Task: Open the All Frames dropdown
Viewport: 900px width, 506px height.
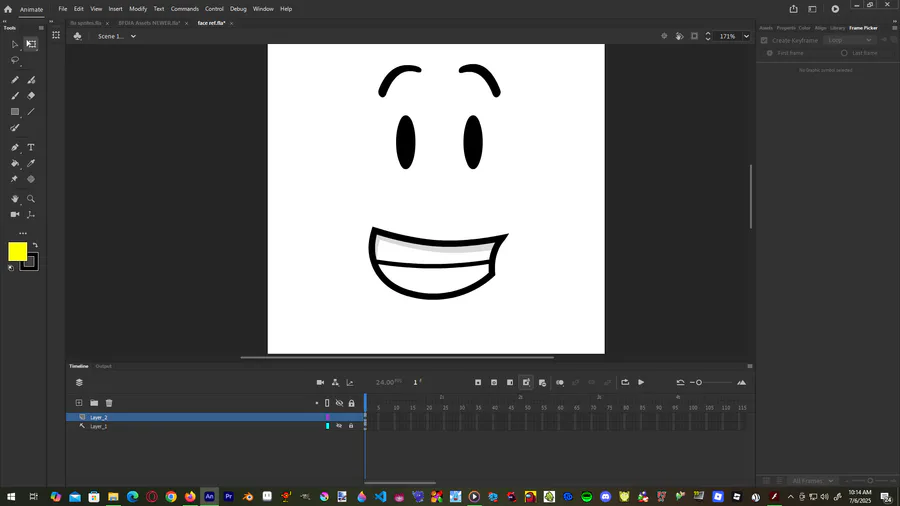Action: point(813,481)
